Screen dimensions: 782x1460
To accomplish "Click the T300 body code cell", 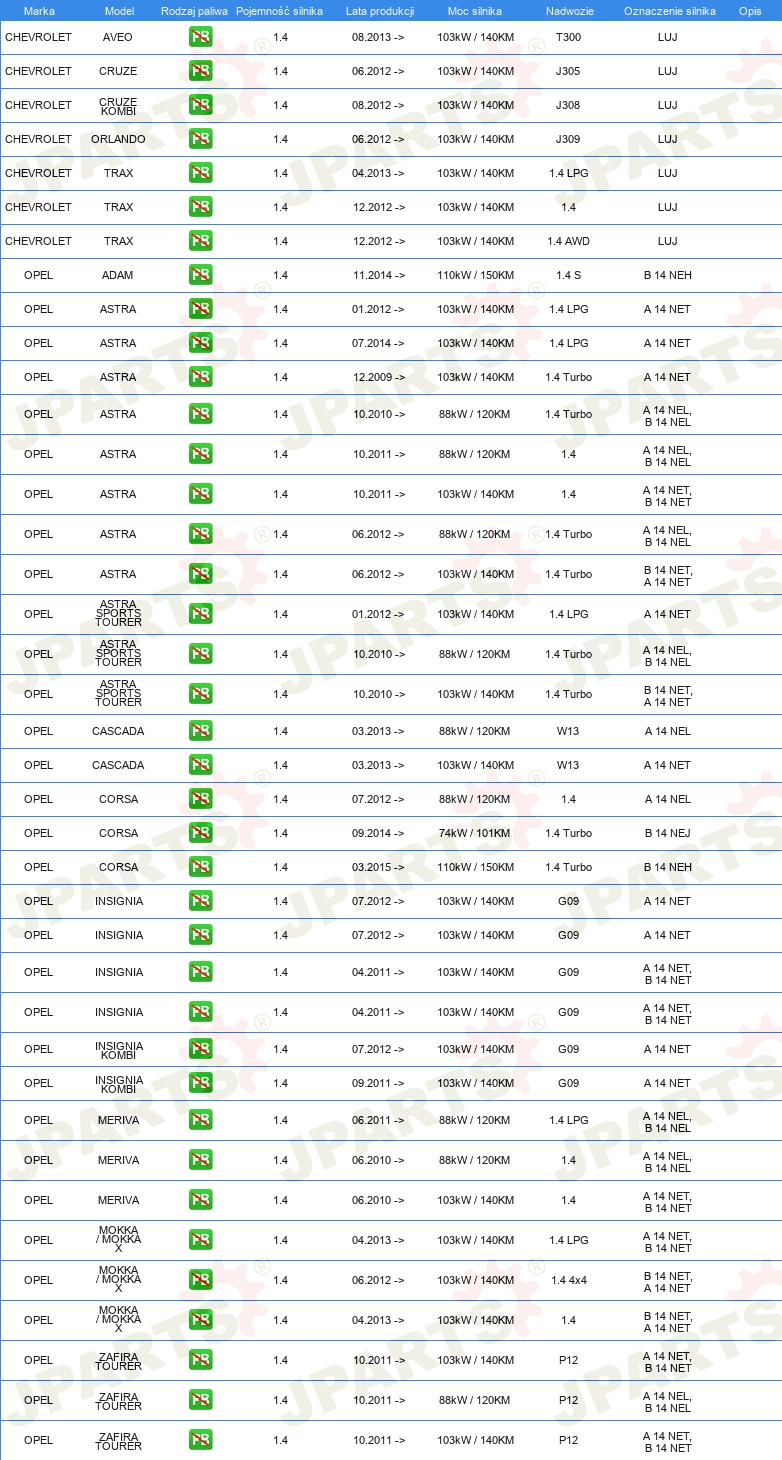I will point(568,37).
